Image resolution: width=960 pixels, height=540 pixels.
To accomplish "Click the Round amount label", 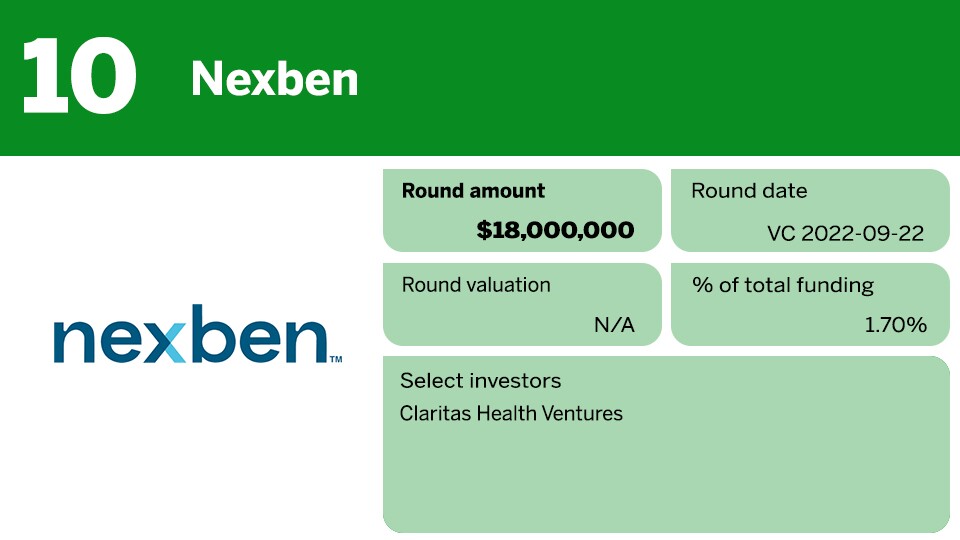I will click(x=473, y=191).
